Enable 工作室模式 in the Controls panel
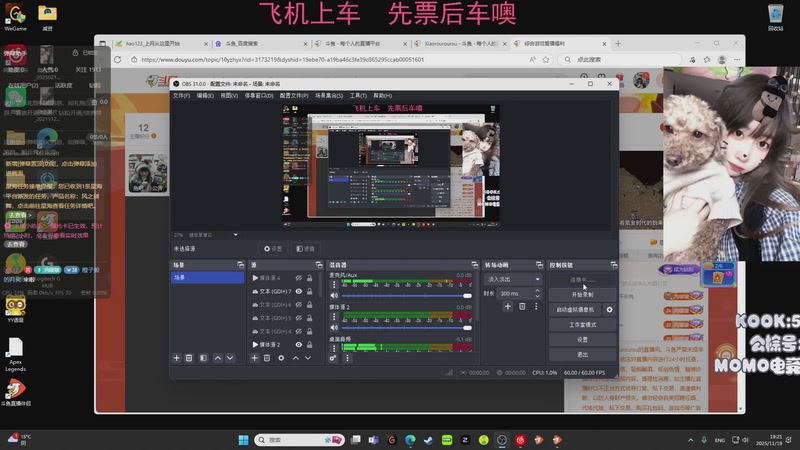The width and height of the screenshot is (800, 450). click(583, 324)
